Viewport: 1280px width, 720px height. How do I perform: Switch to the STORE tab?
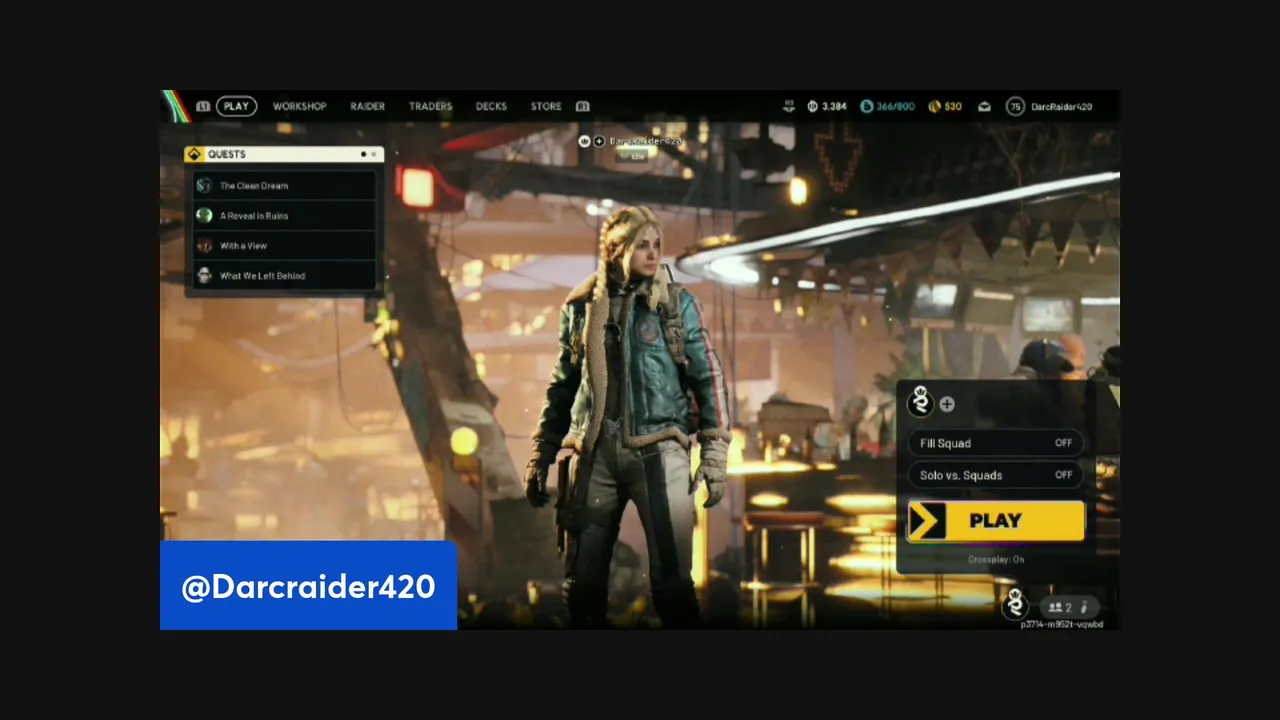[x=546, y=106]
